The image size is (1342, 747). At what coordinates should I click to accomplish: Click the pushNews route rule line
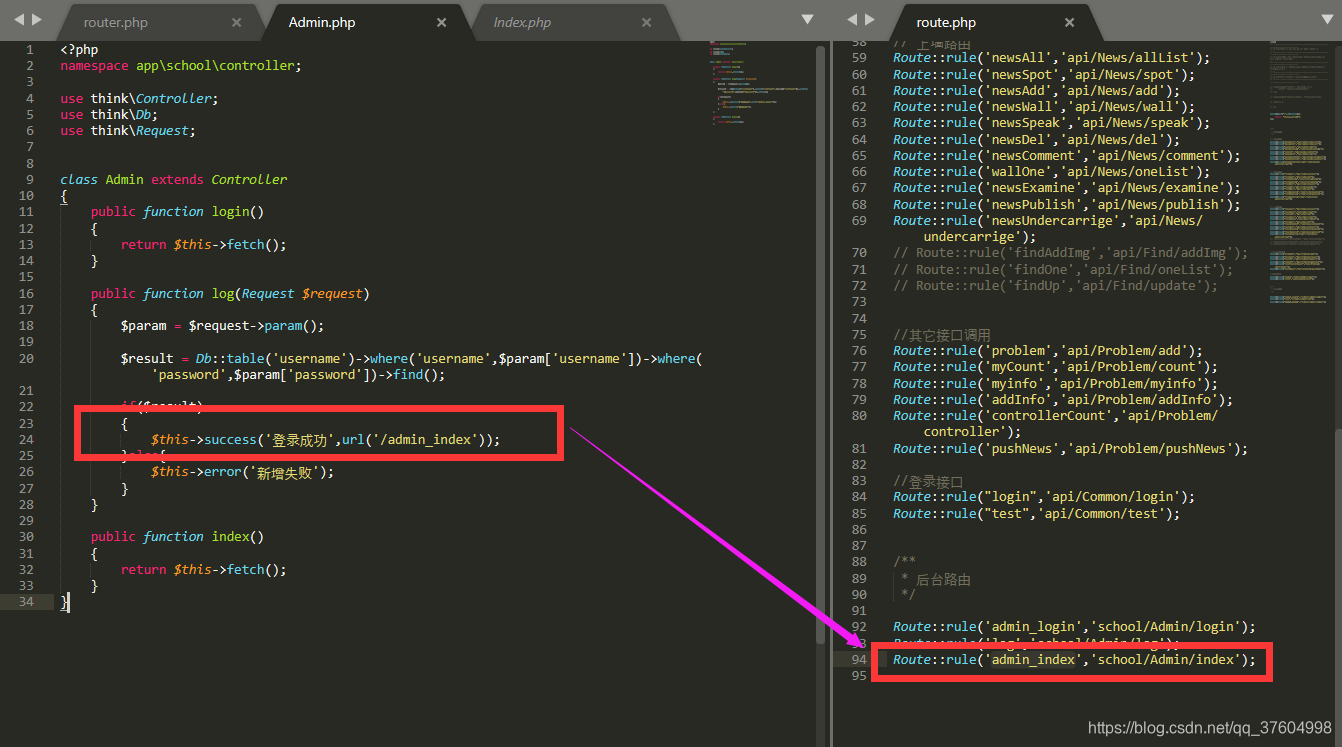1070,448
